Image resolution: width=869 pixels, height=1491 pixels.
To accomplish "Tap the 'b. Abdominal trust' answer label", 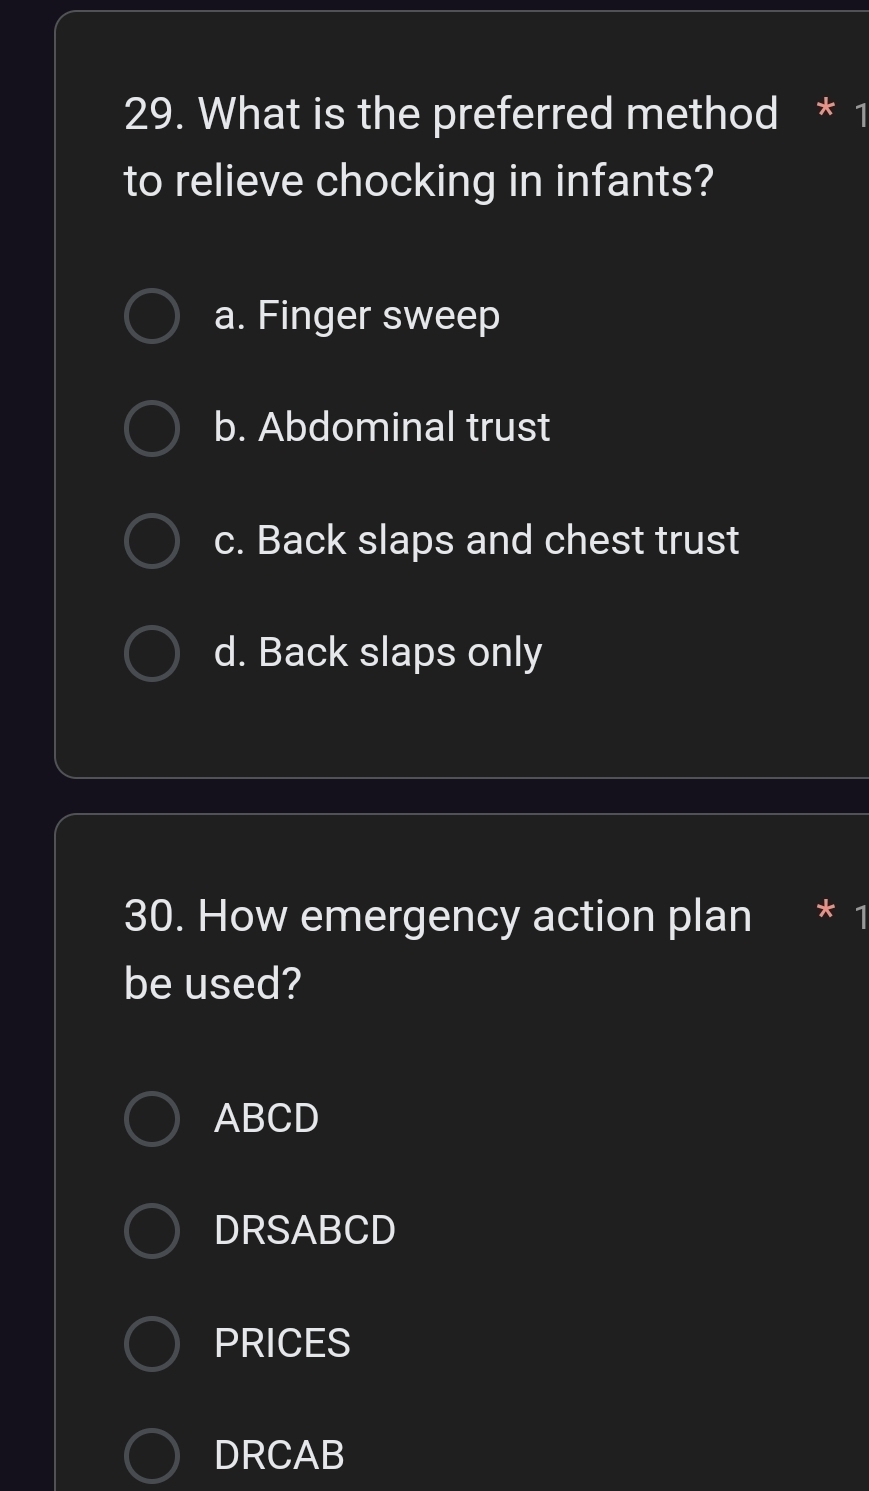I will pos(382,428).
